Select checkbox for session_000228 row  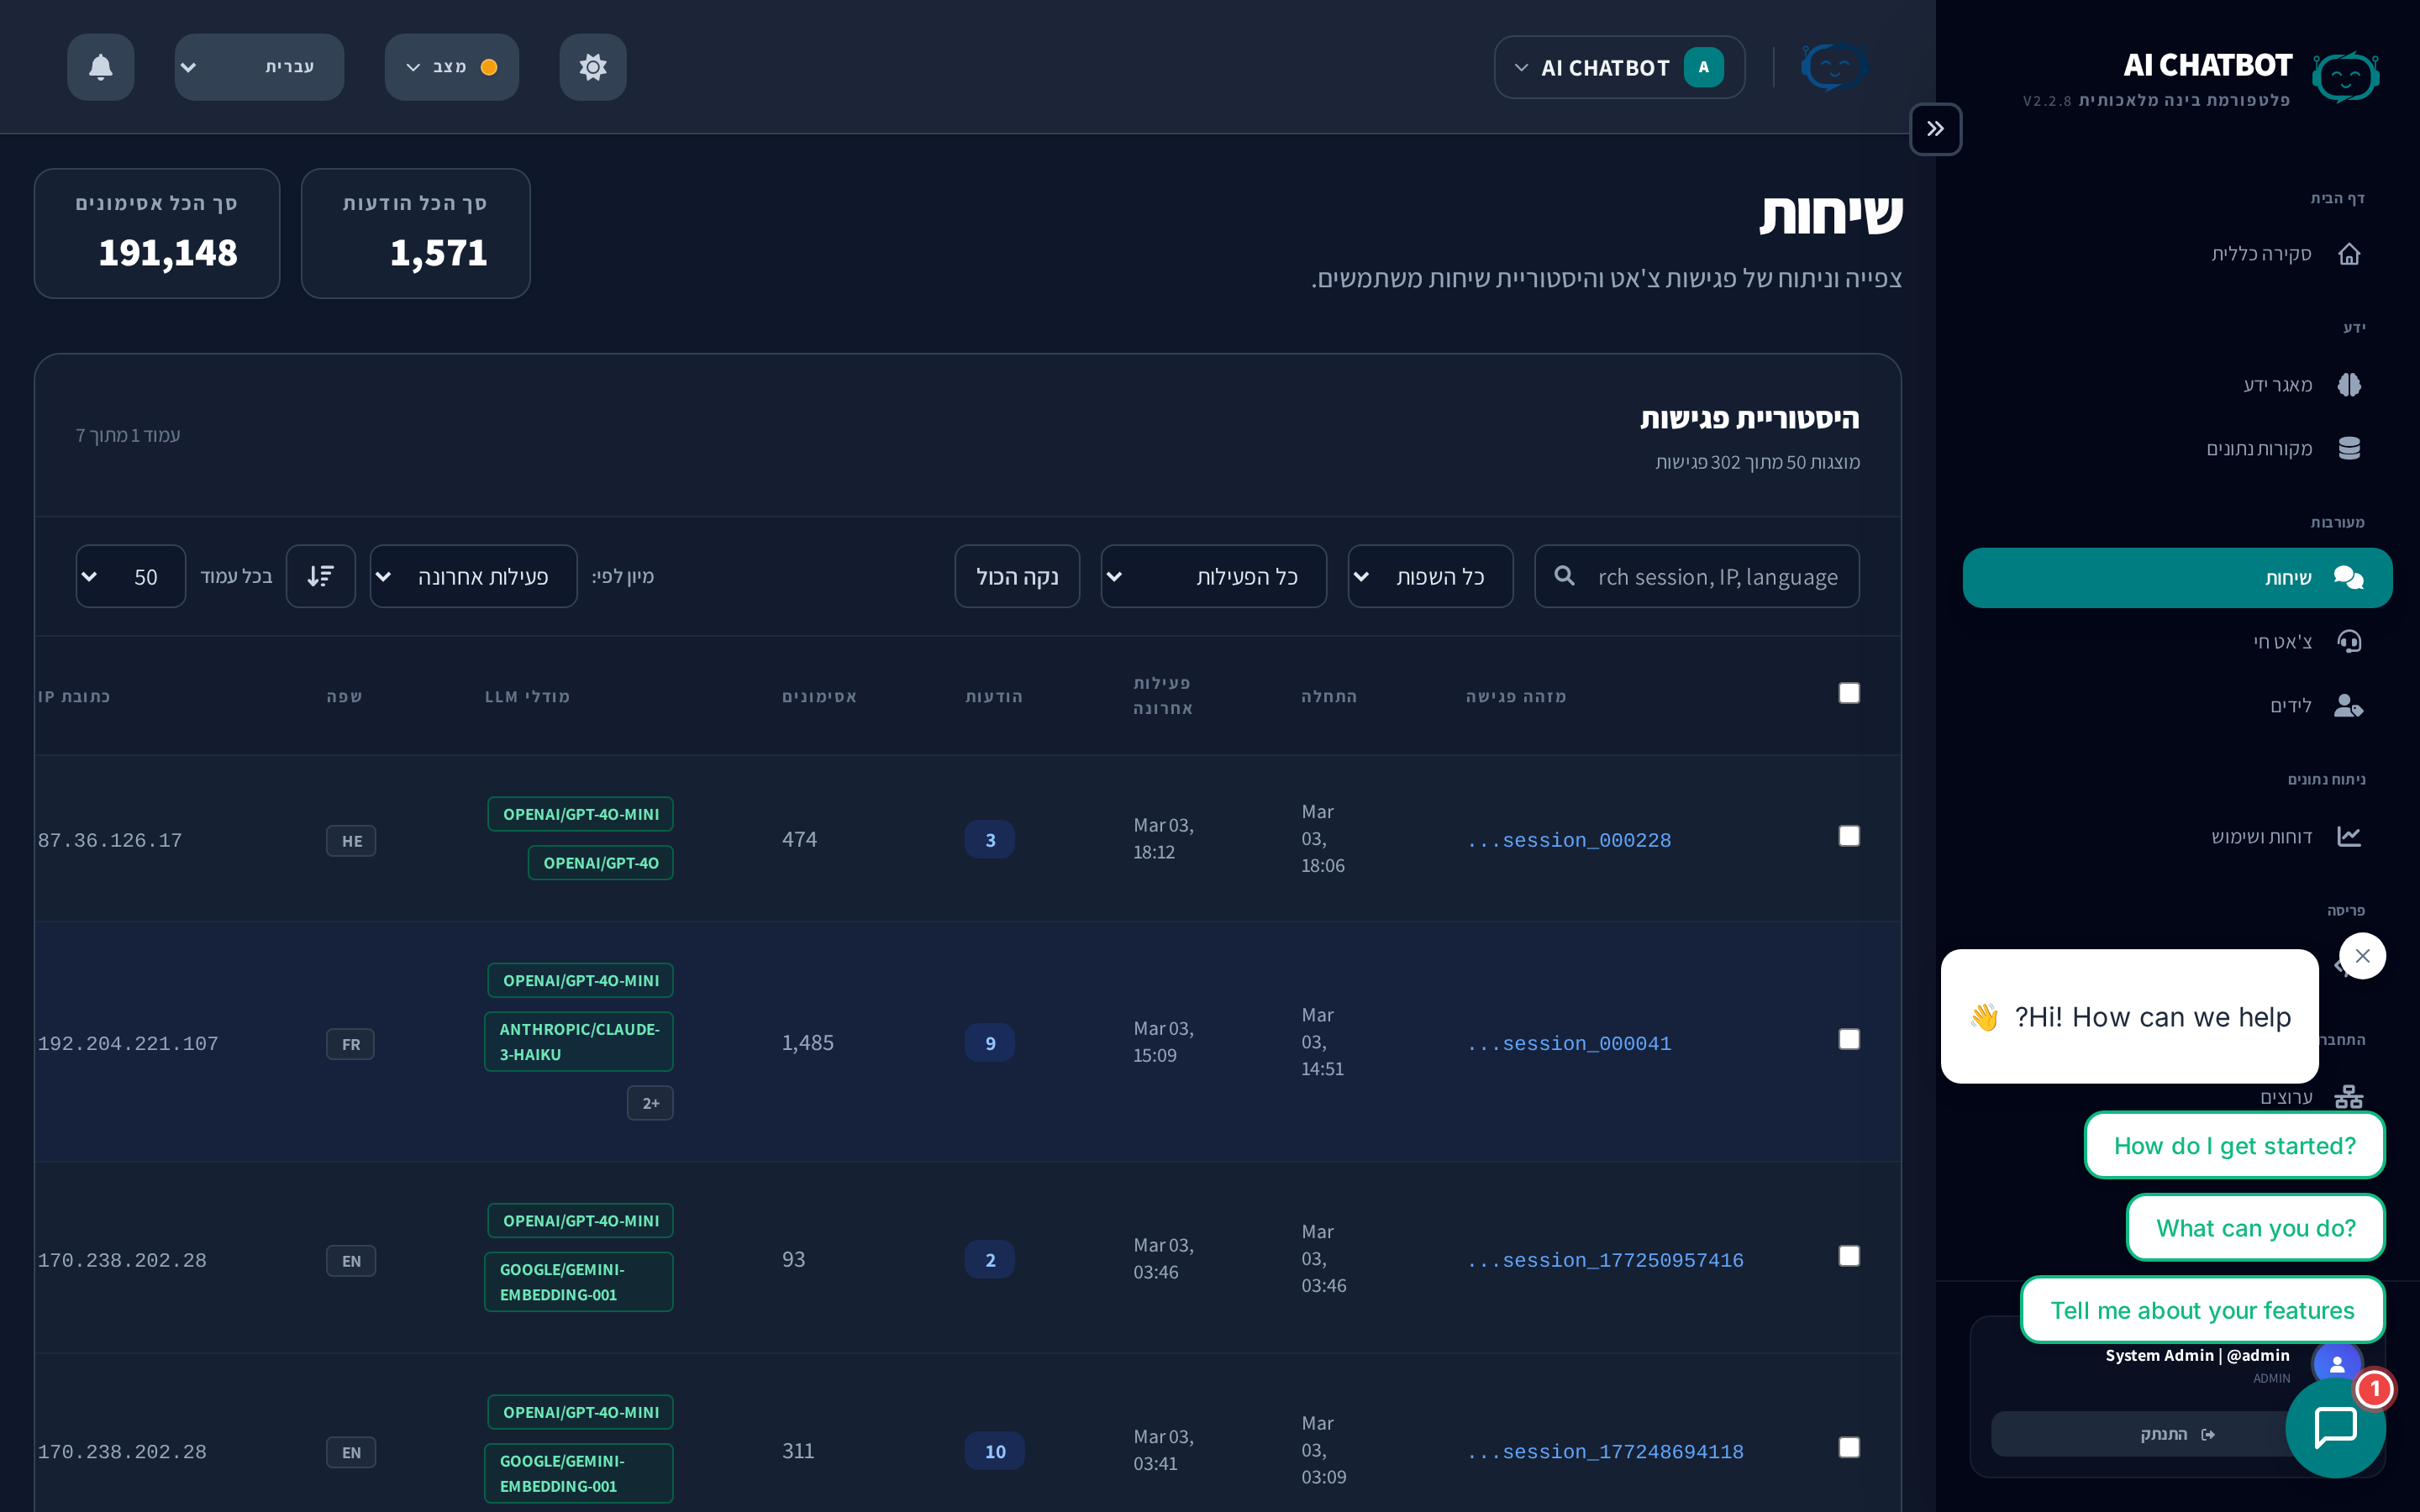point(1849,836)
